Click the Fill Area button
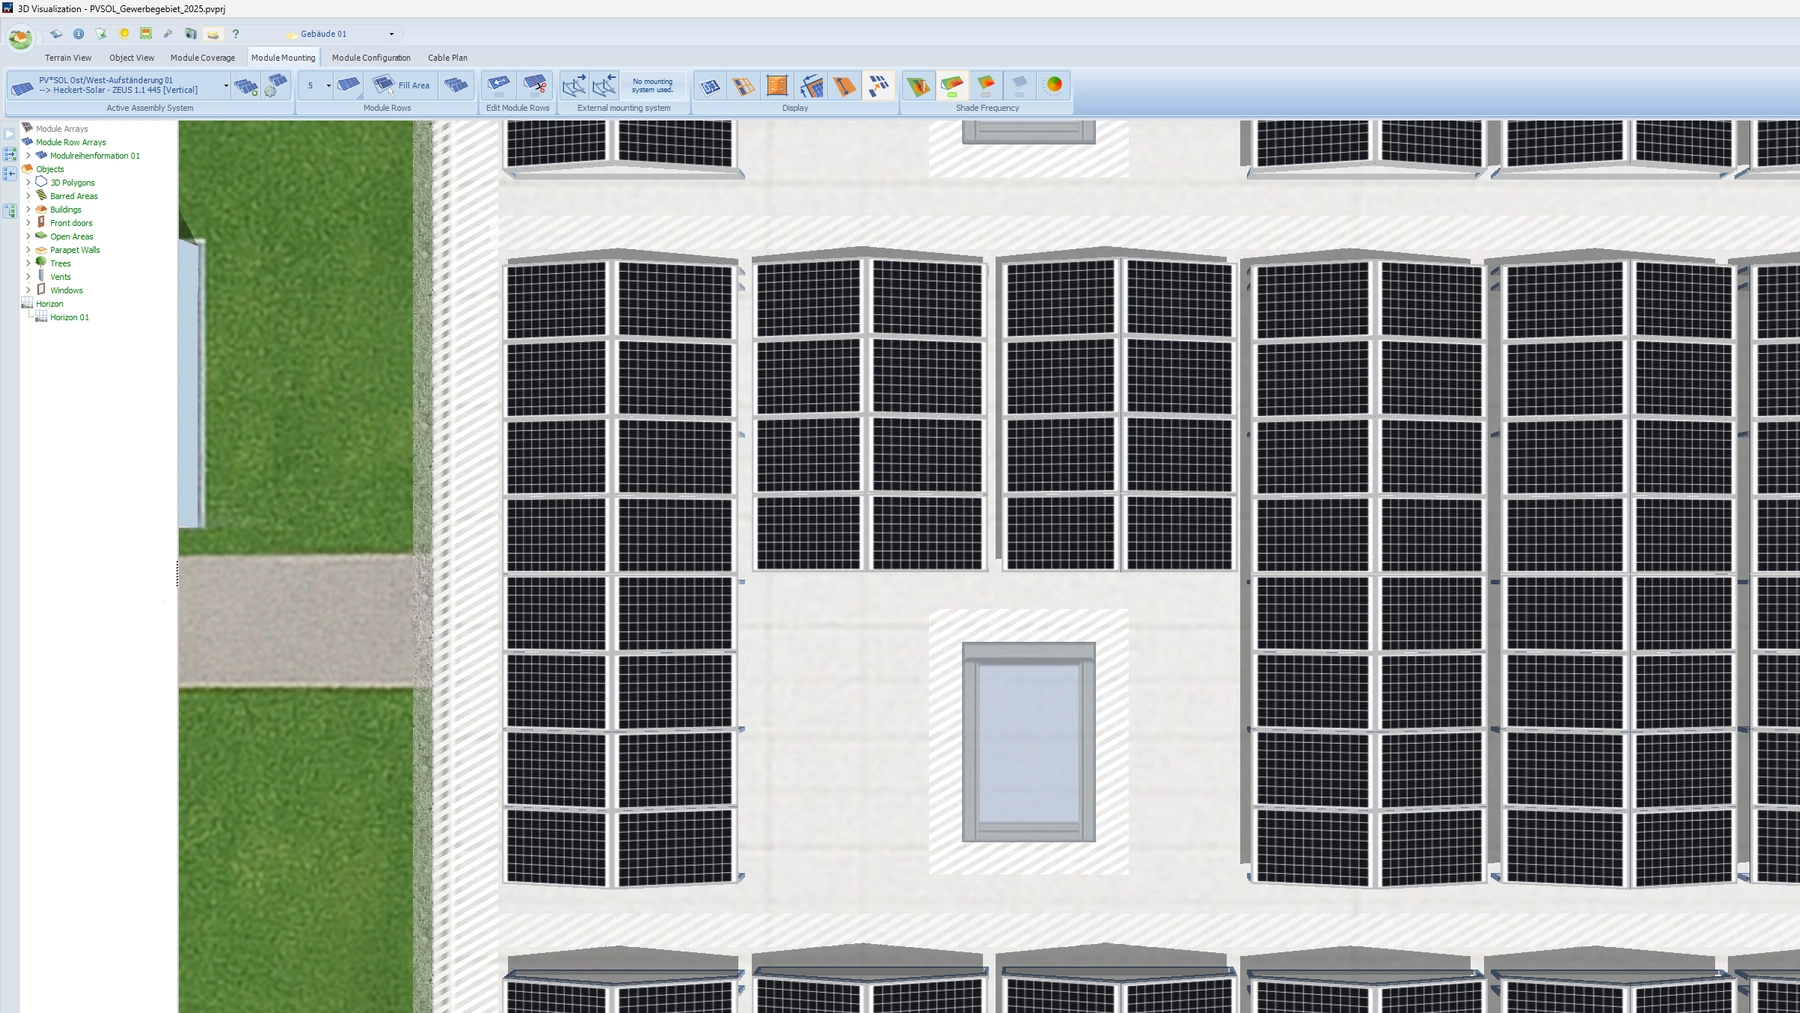1800x1013 pixels. [401, 85]
